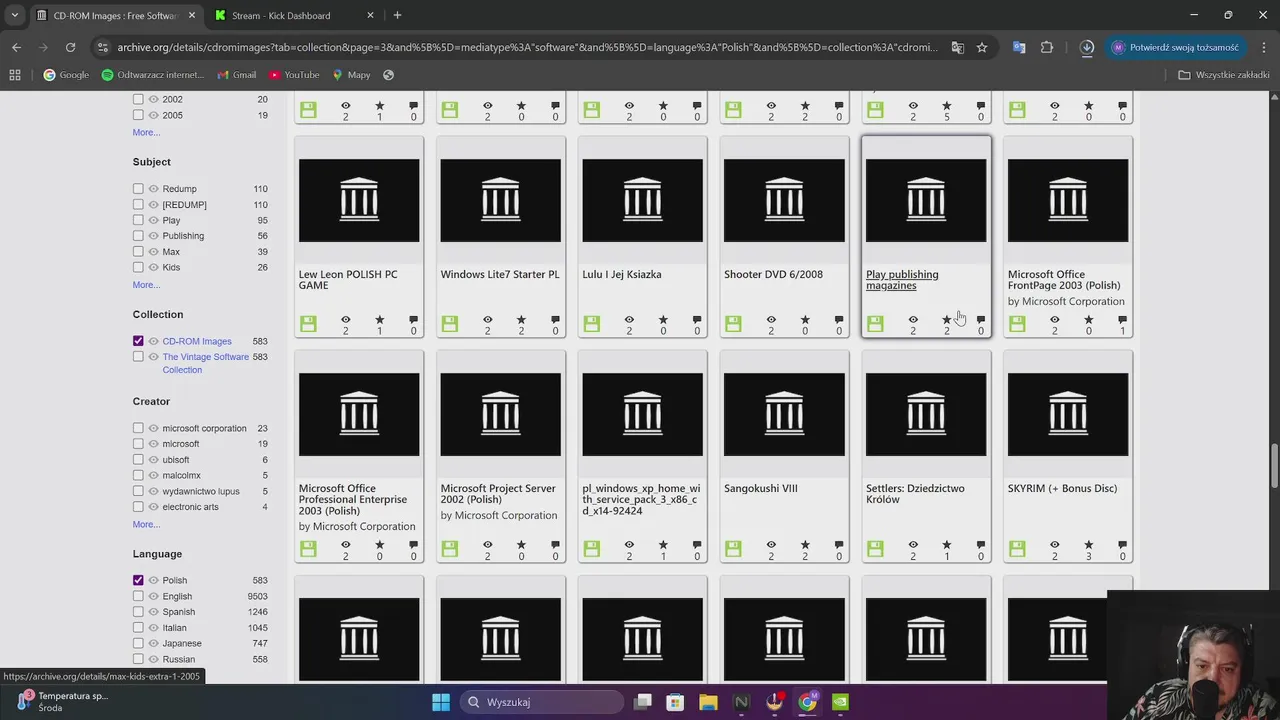Open the Chrome downloads icon

click(x=1087, y=47)
